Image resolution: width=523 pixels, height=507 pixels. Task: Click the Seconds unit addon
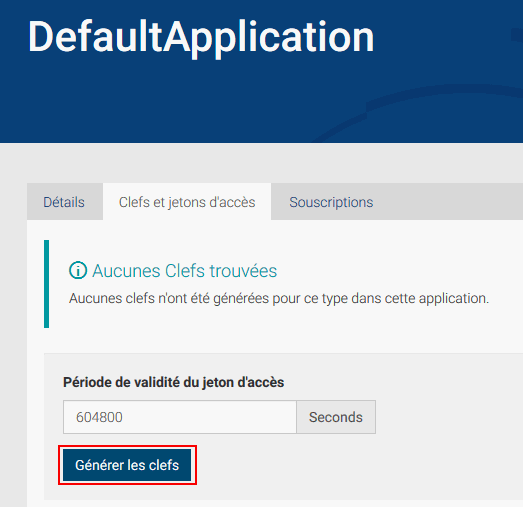click(x=336, y=417)
